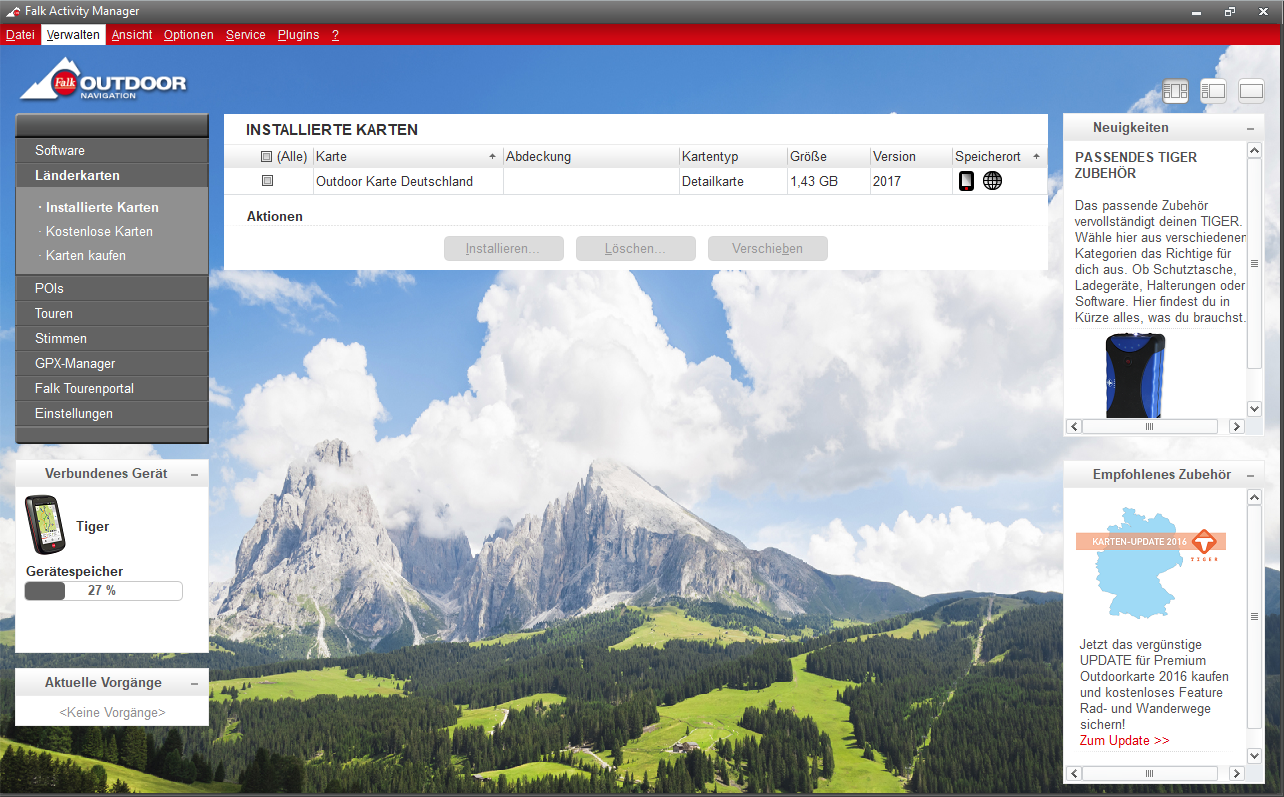Open the ? help menu

[336, 35]
